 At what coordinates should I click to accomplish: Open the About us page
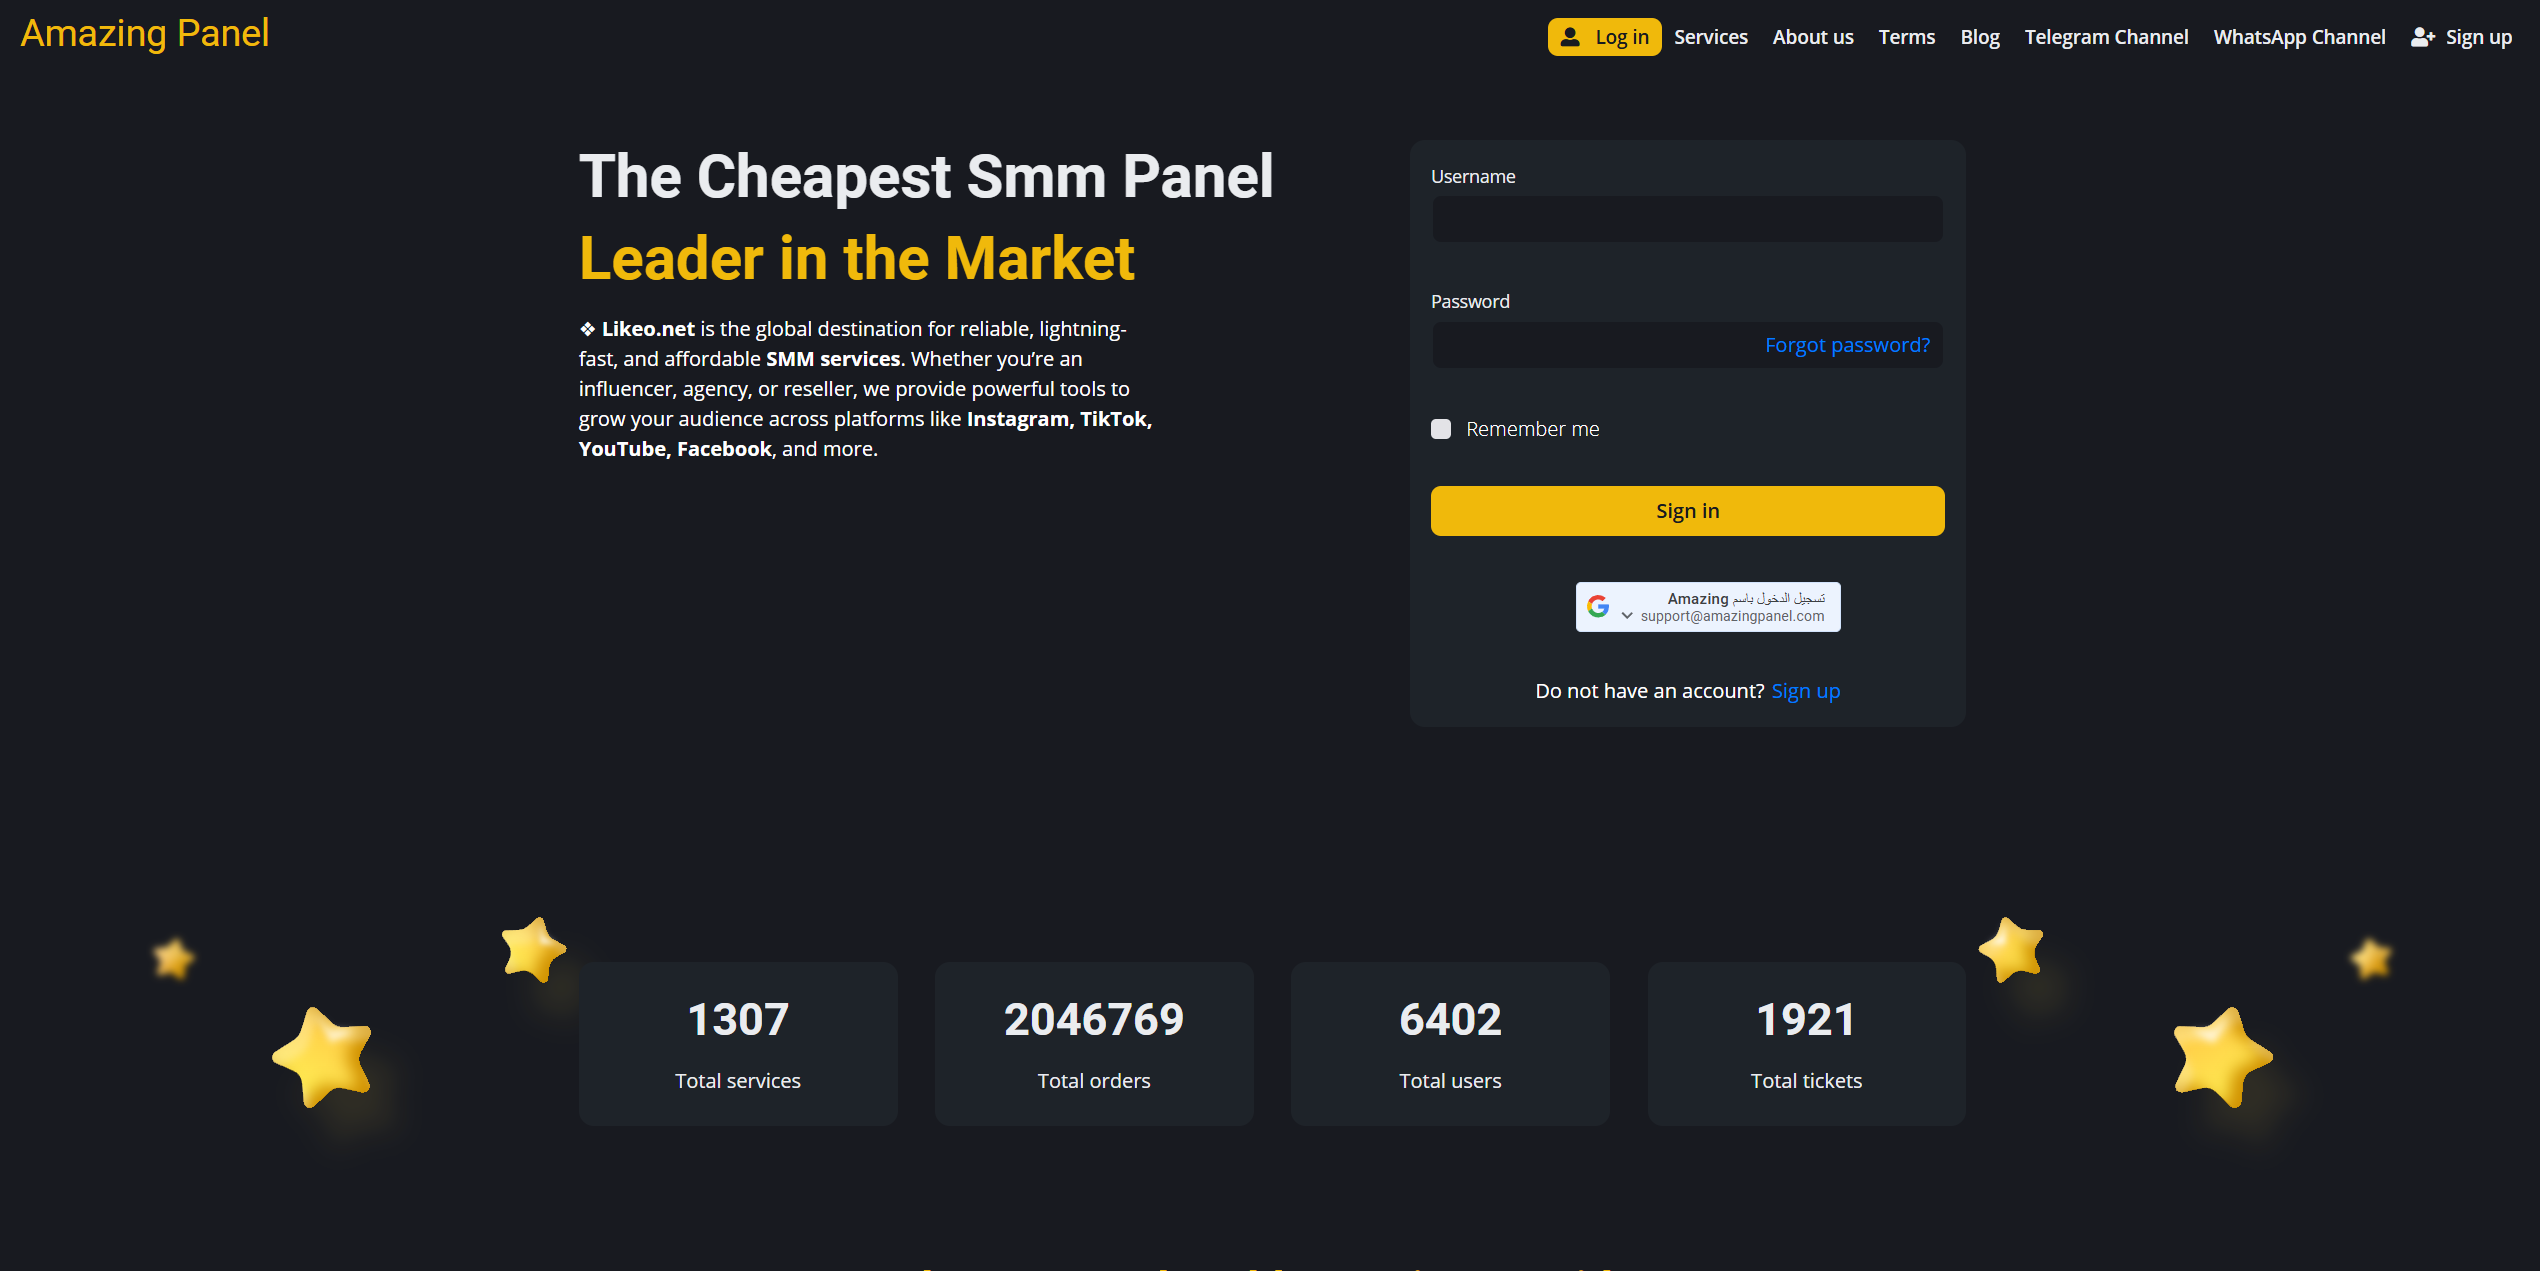[1812, 37]
